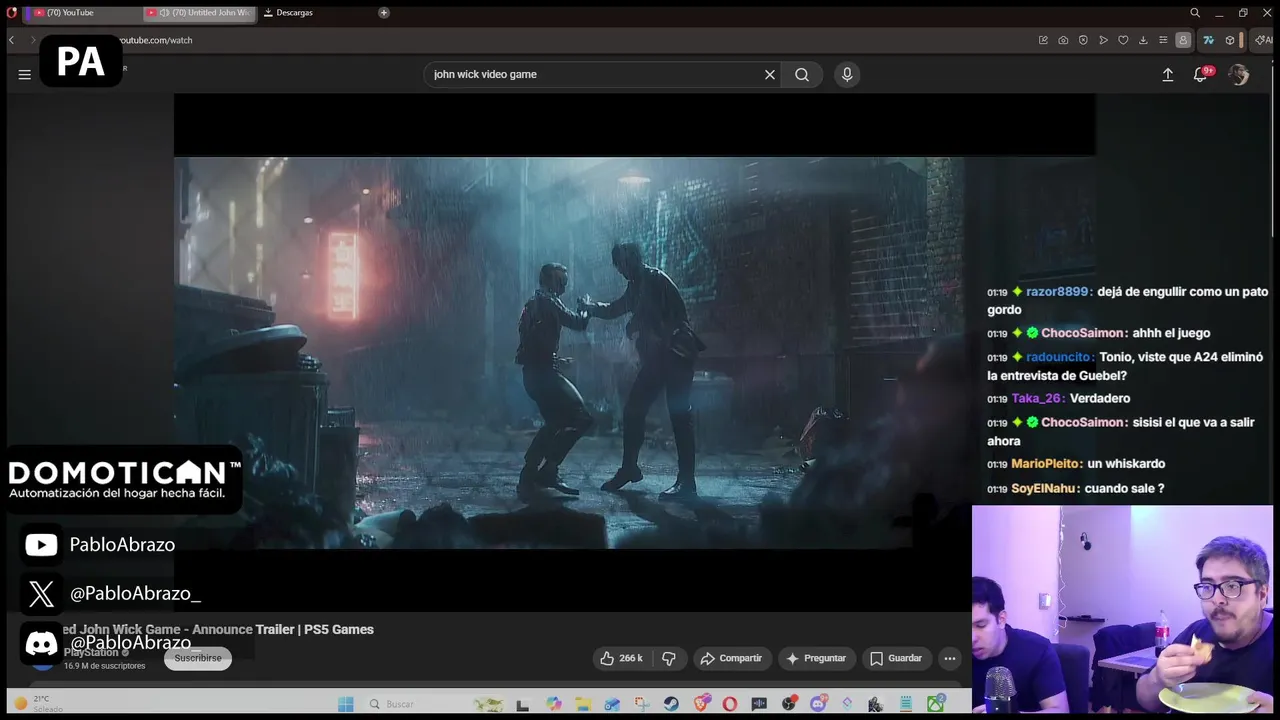The width and height of the screenshot is (1280, 720).
Task: Like the video with 266 k
Action: click(621, 658)
